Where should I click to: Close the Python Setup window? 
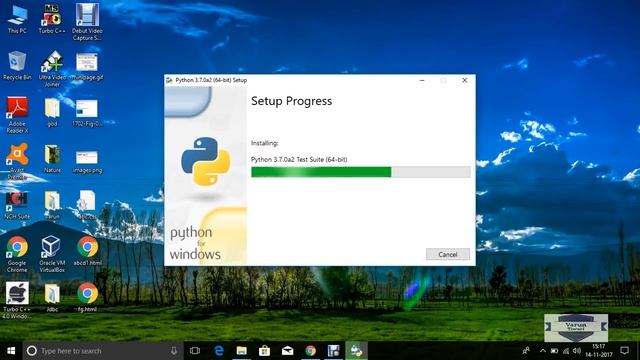click(x=464, y=80)
